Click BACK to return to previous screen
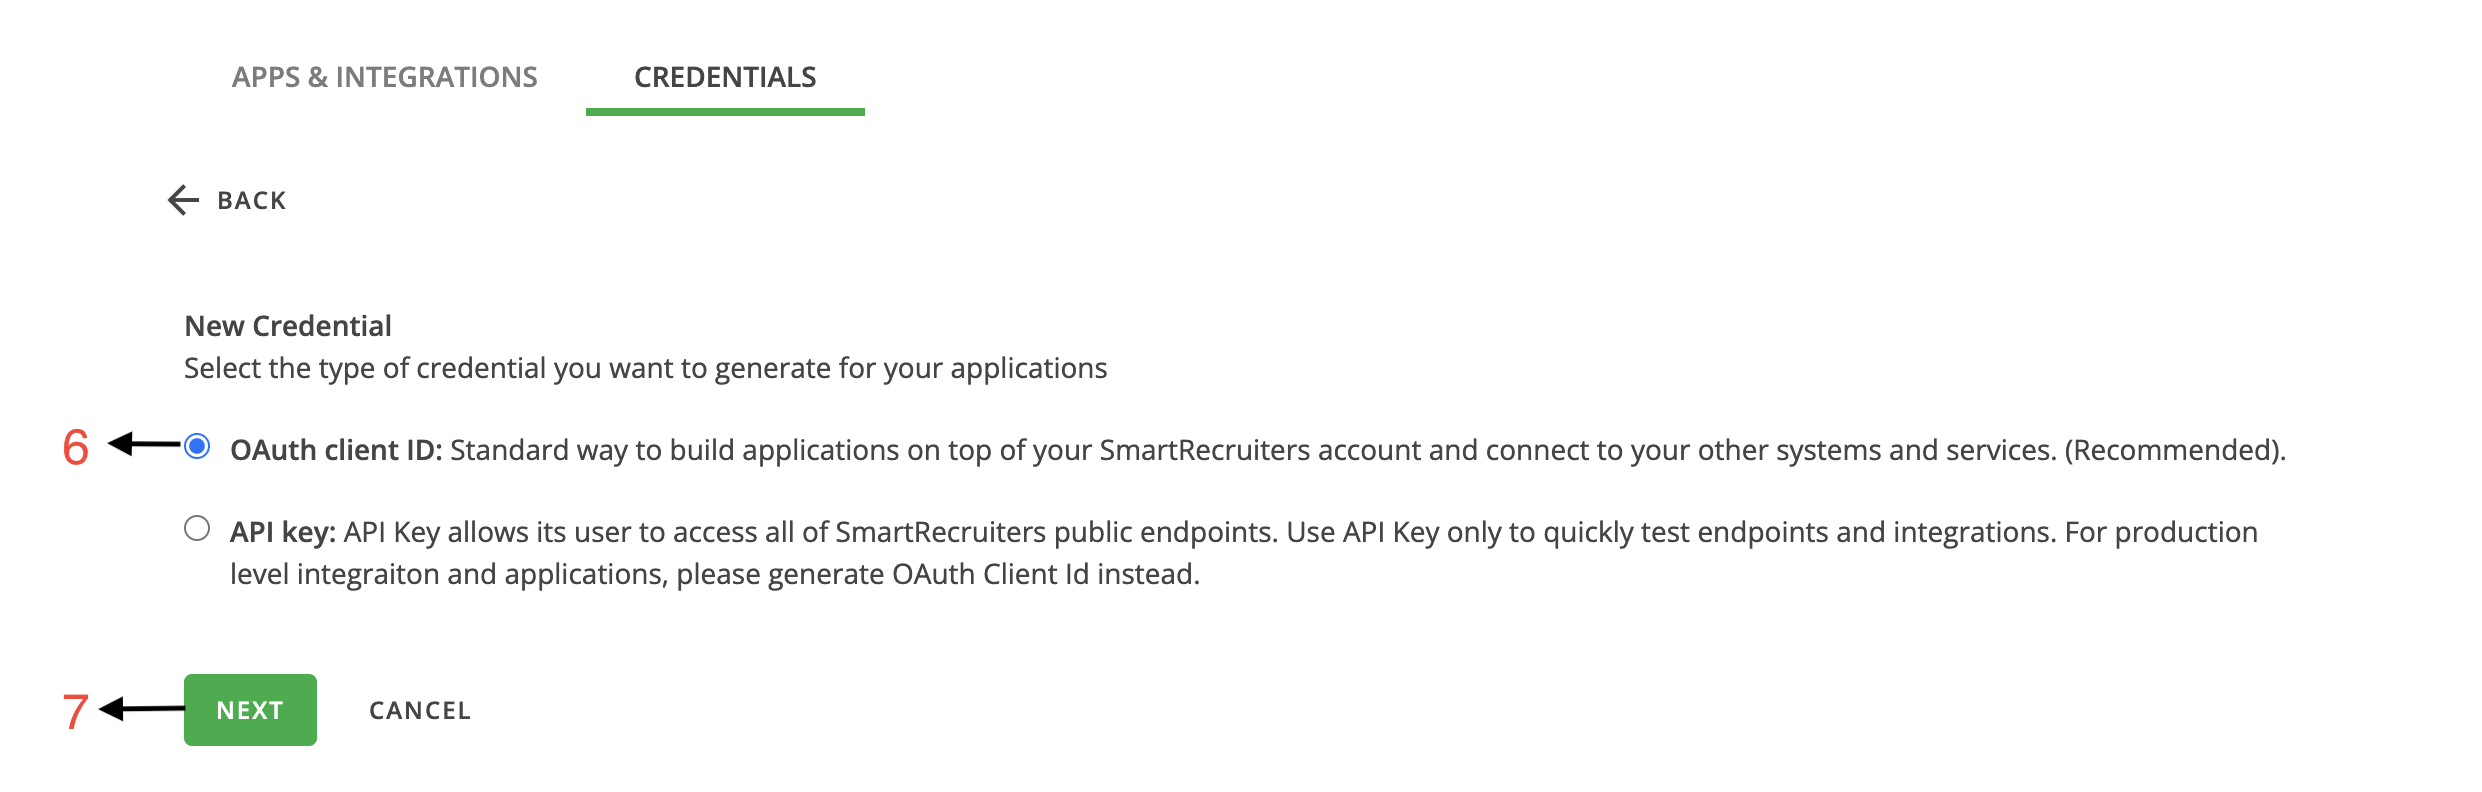Image resolution: width=2482 pixels, height=792 pixels. pyautogui.click(x=249, y=199)
